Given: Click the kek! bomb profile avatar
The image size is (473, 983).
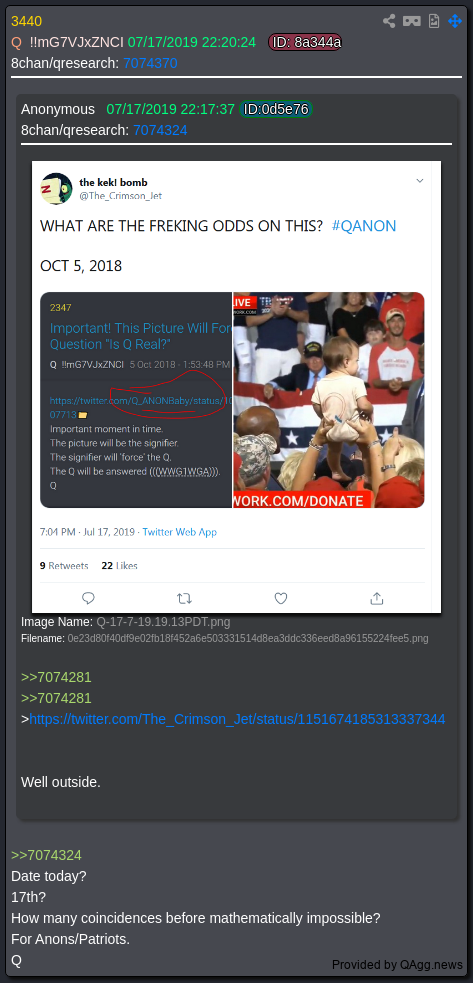Looking at the screenshot, I should (56, 189).
